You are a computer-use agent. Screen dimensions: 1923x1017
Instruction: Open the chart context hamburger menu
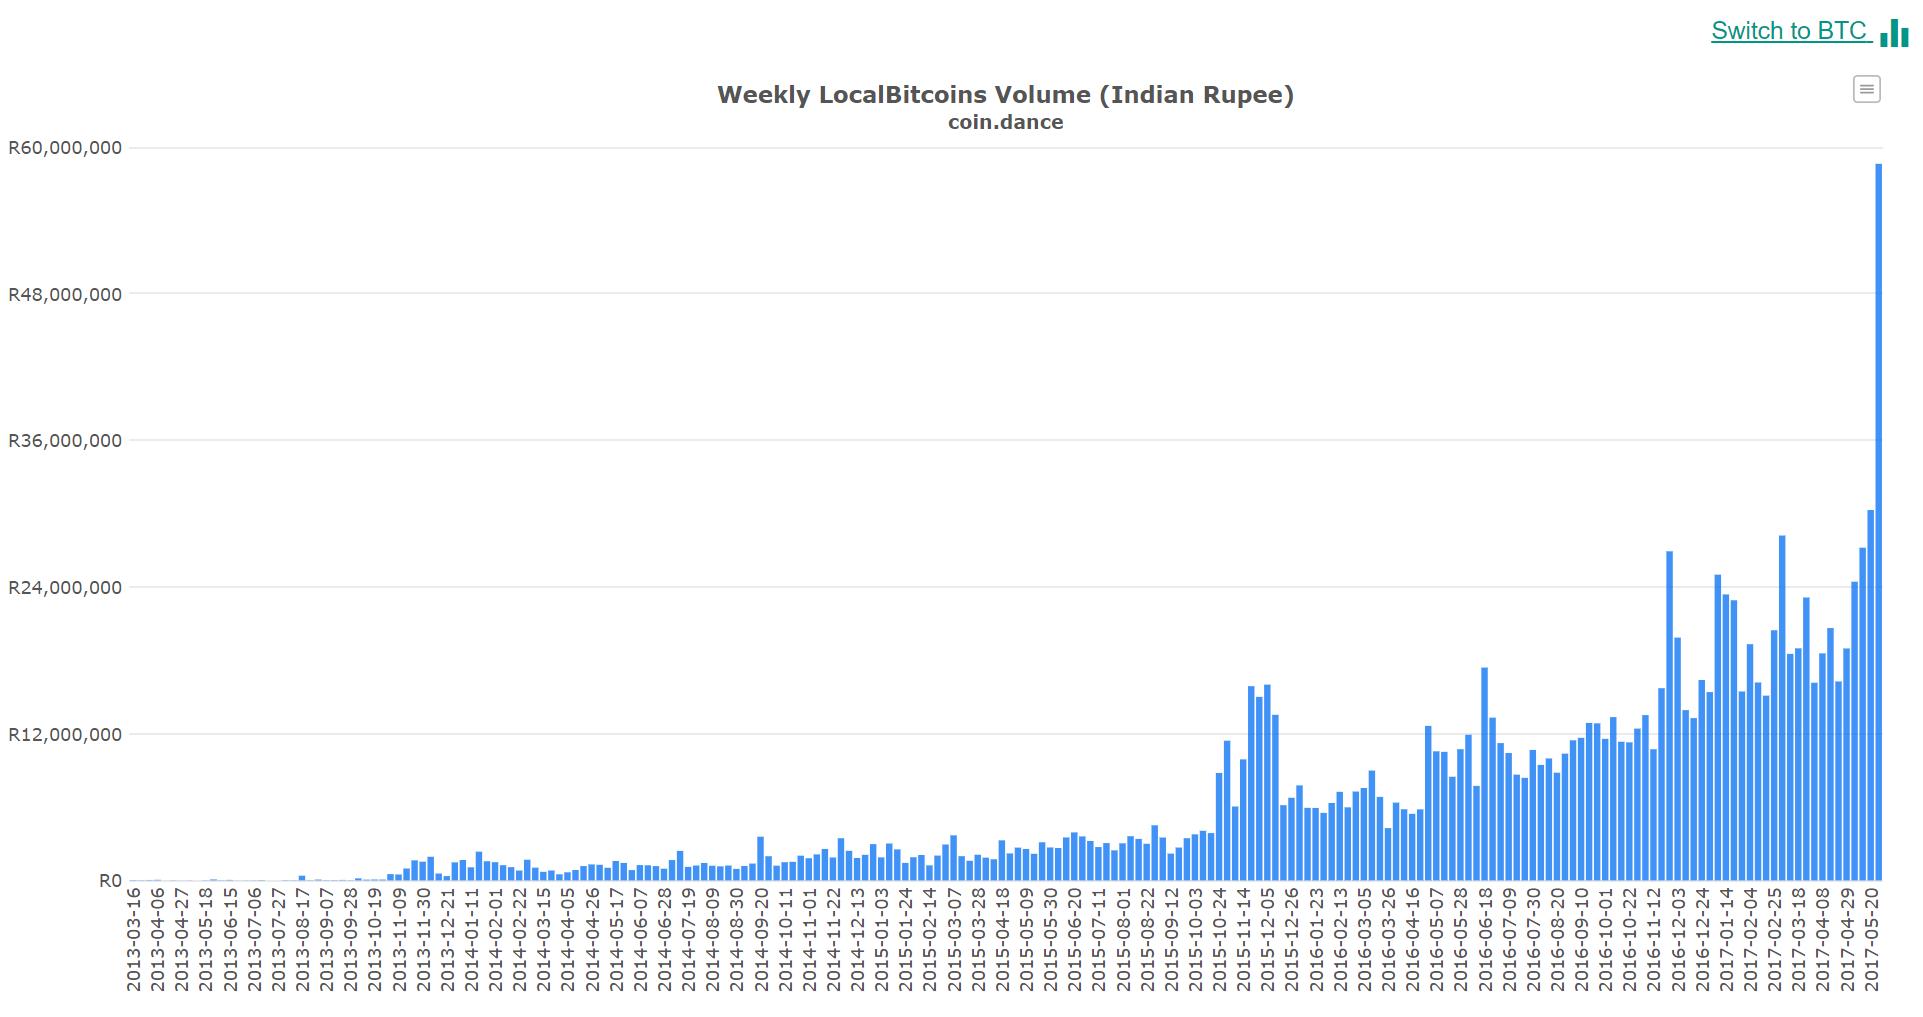click(x=1866, y=89)
